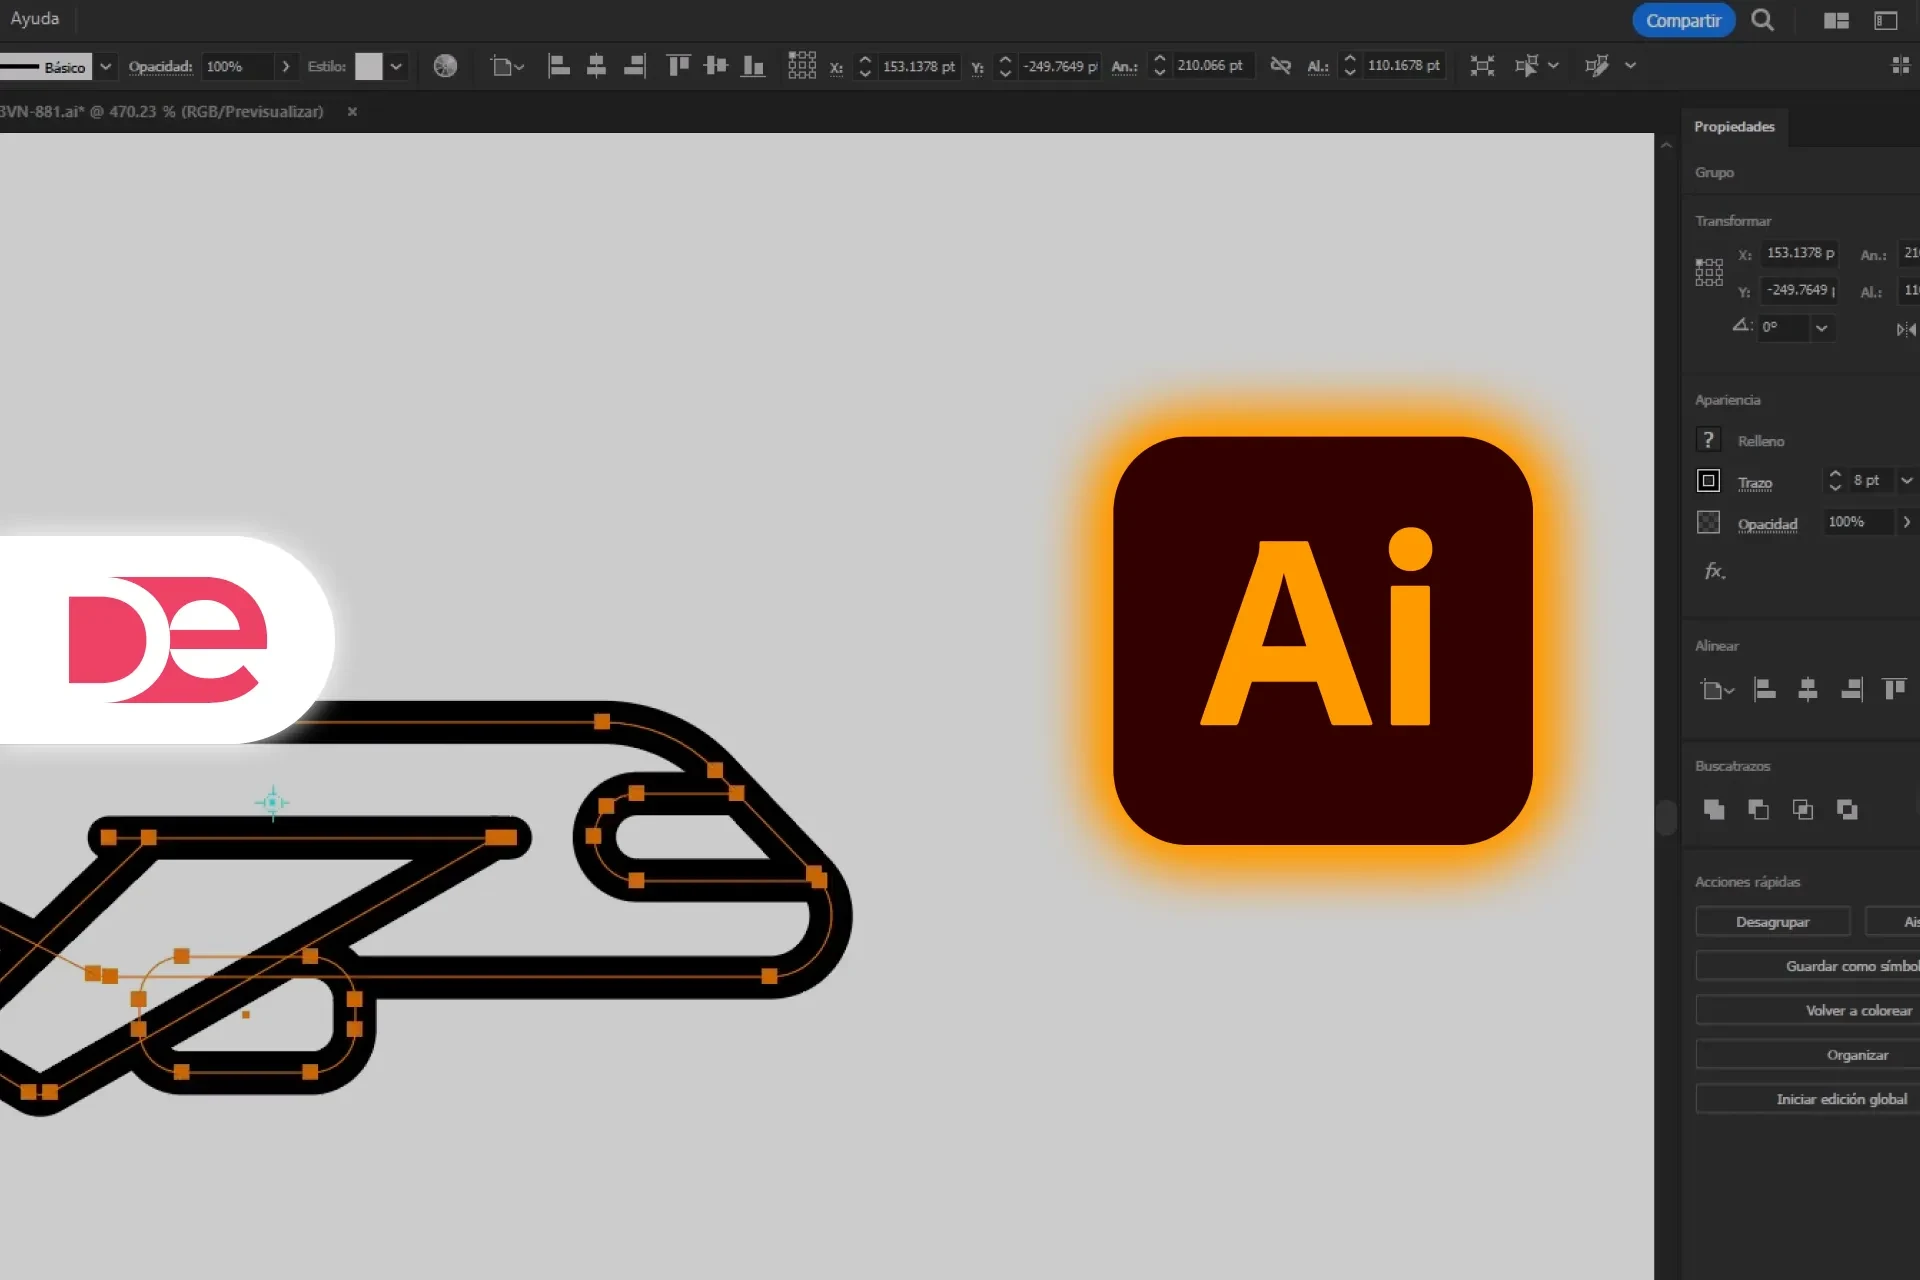Click the Y position stepper in control bar
1920x1280 pixels.
coord(1005,66)
